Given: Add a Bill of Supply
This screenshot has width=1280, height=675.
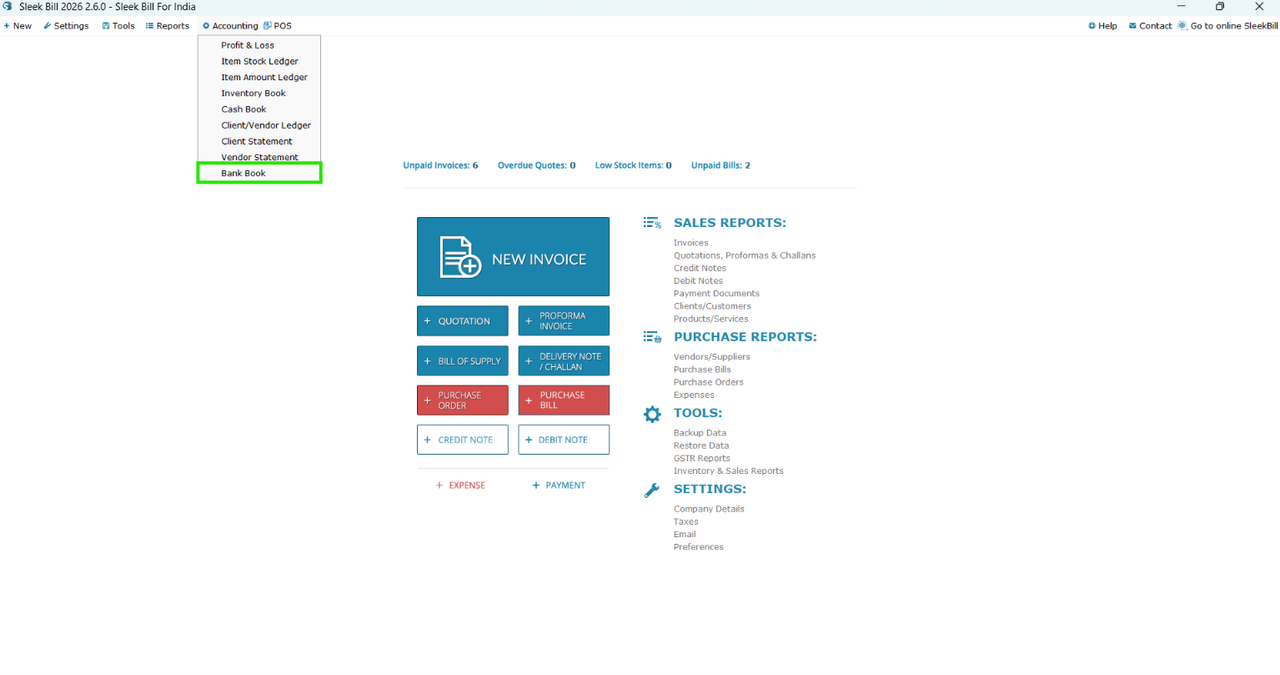Looking at the screenshot, I should [462, 361].
